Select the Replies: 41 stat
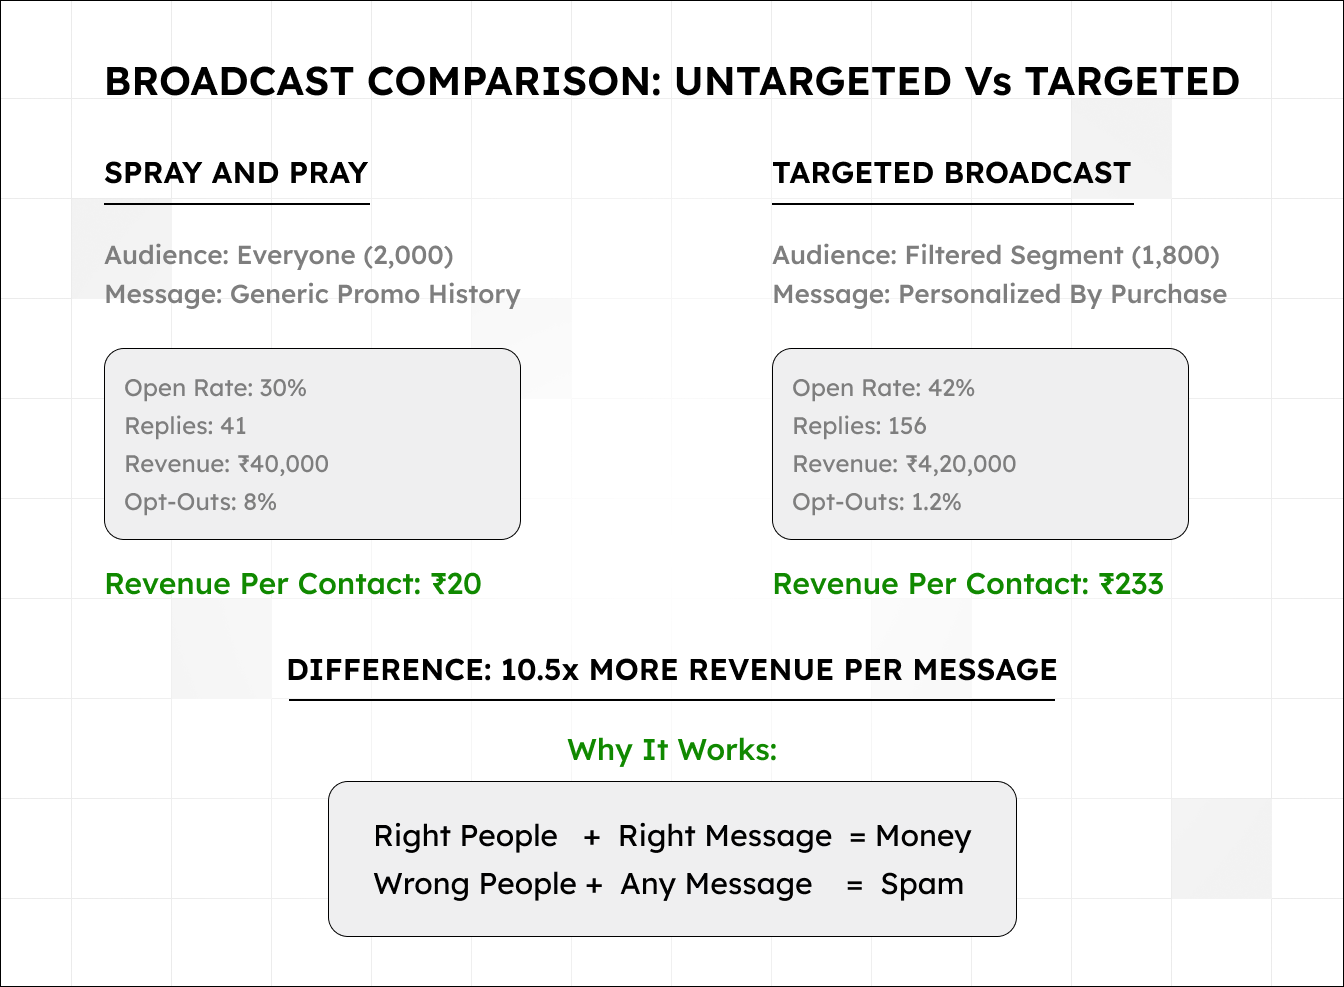The width and height of the screenshot is (1344, 987). coord(185,426)
